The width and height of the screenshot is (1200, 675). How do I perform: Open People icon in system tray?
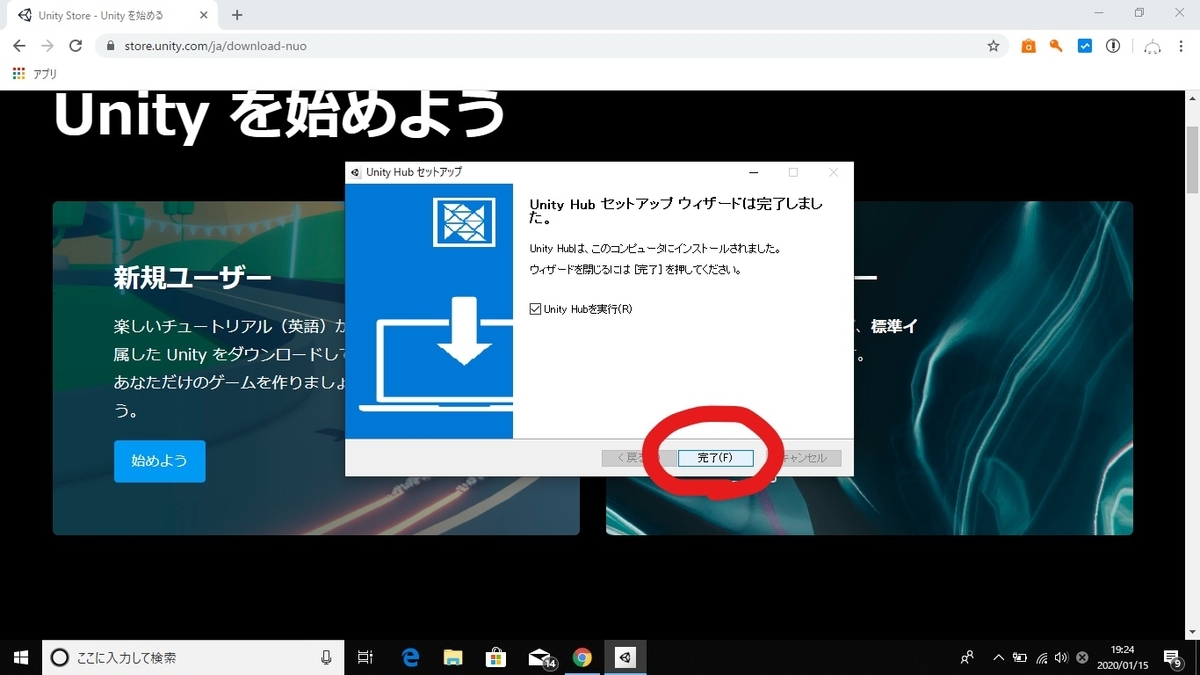(x=967, y=657)
